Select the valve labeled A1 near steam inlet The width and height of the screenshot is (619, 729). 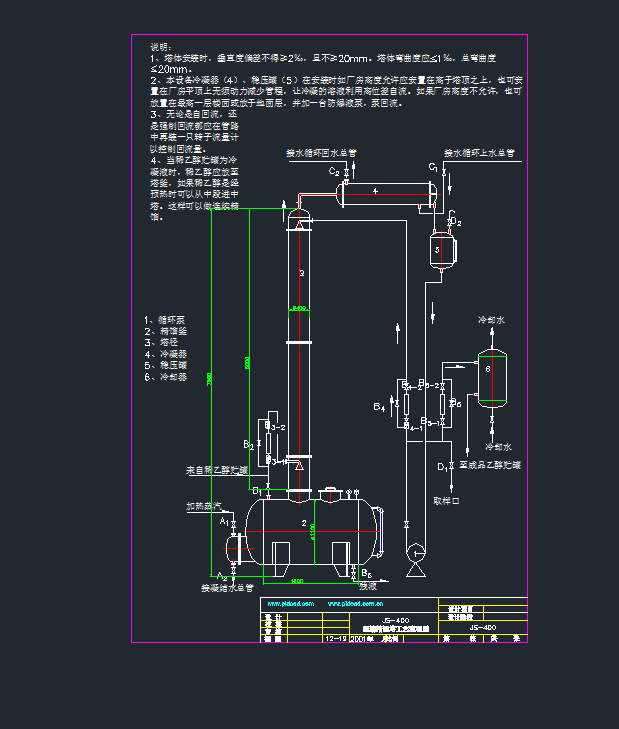(x=231, y=523)
